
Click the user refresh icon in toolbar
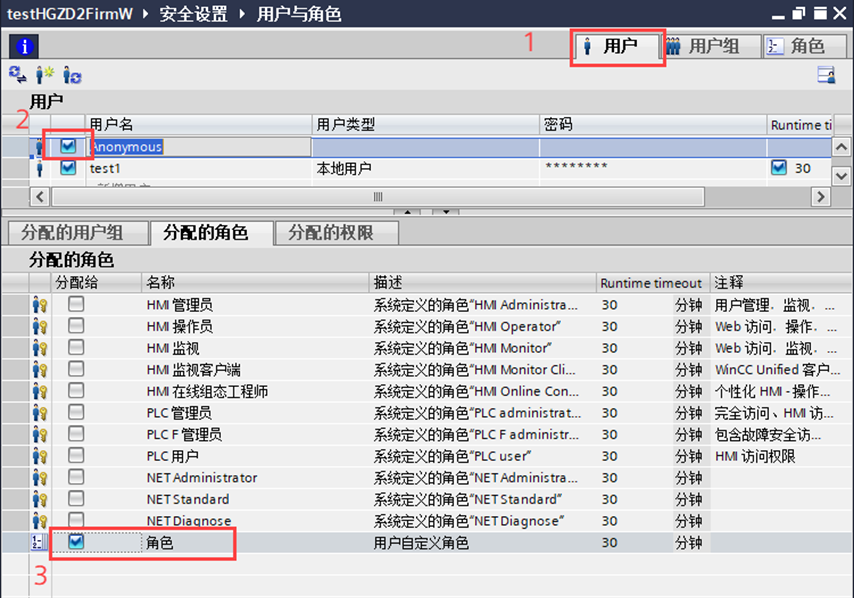(x=72, y=75)
